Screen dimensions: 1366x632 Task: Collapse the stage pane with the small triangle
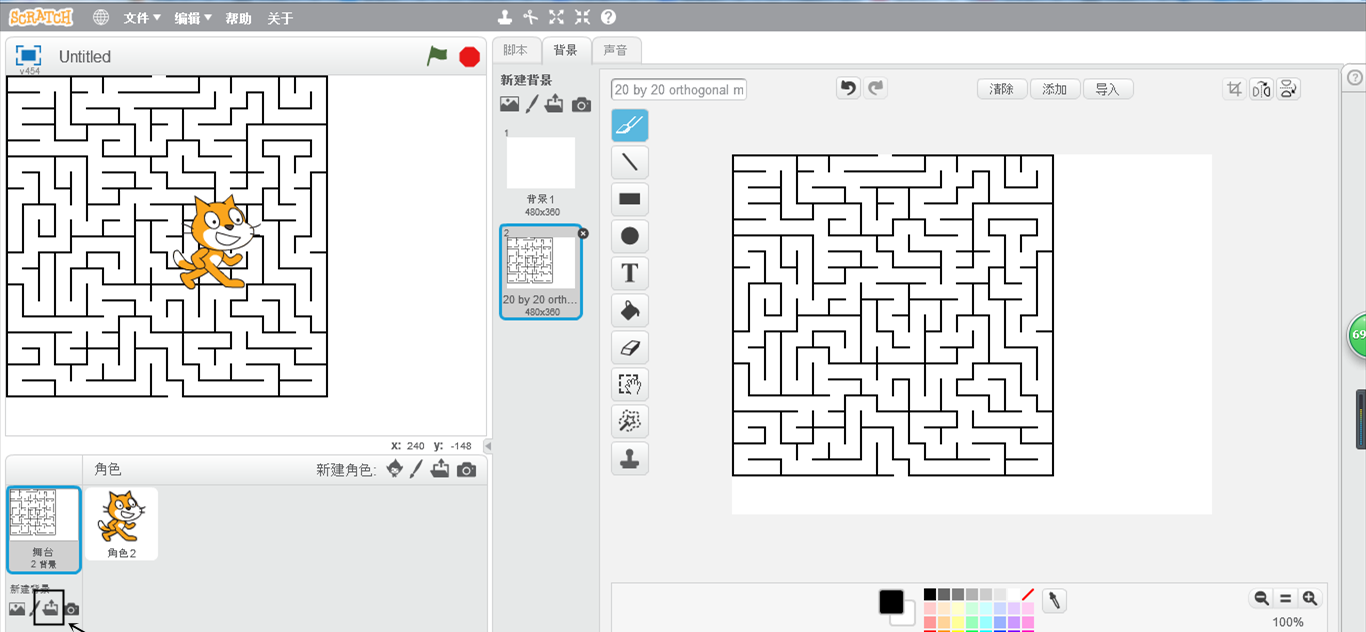[x=488, y=446]
